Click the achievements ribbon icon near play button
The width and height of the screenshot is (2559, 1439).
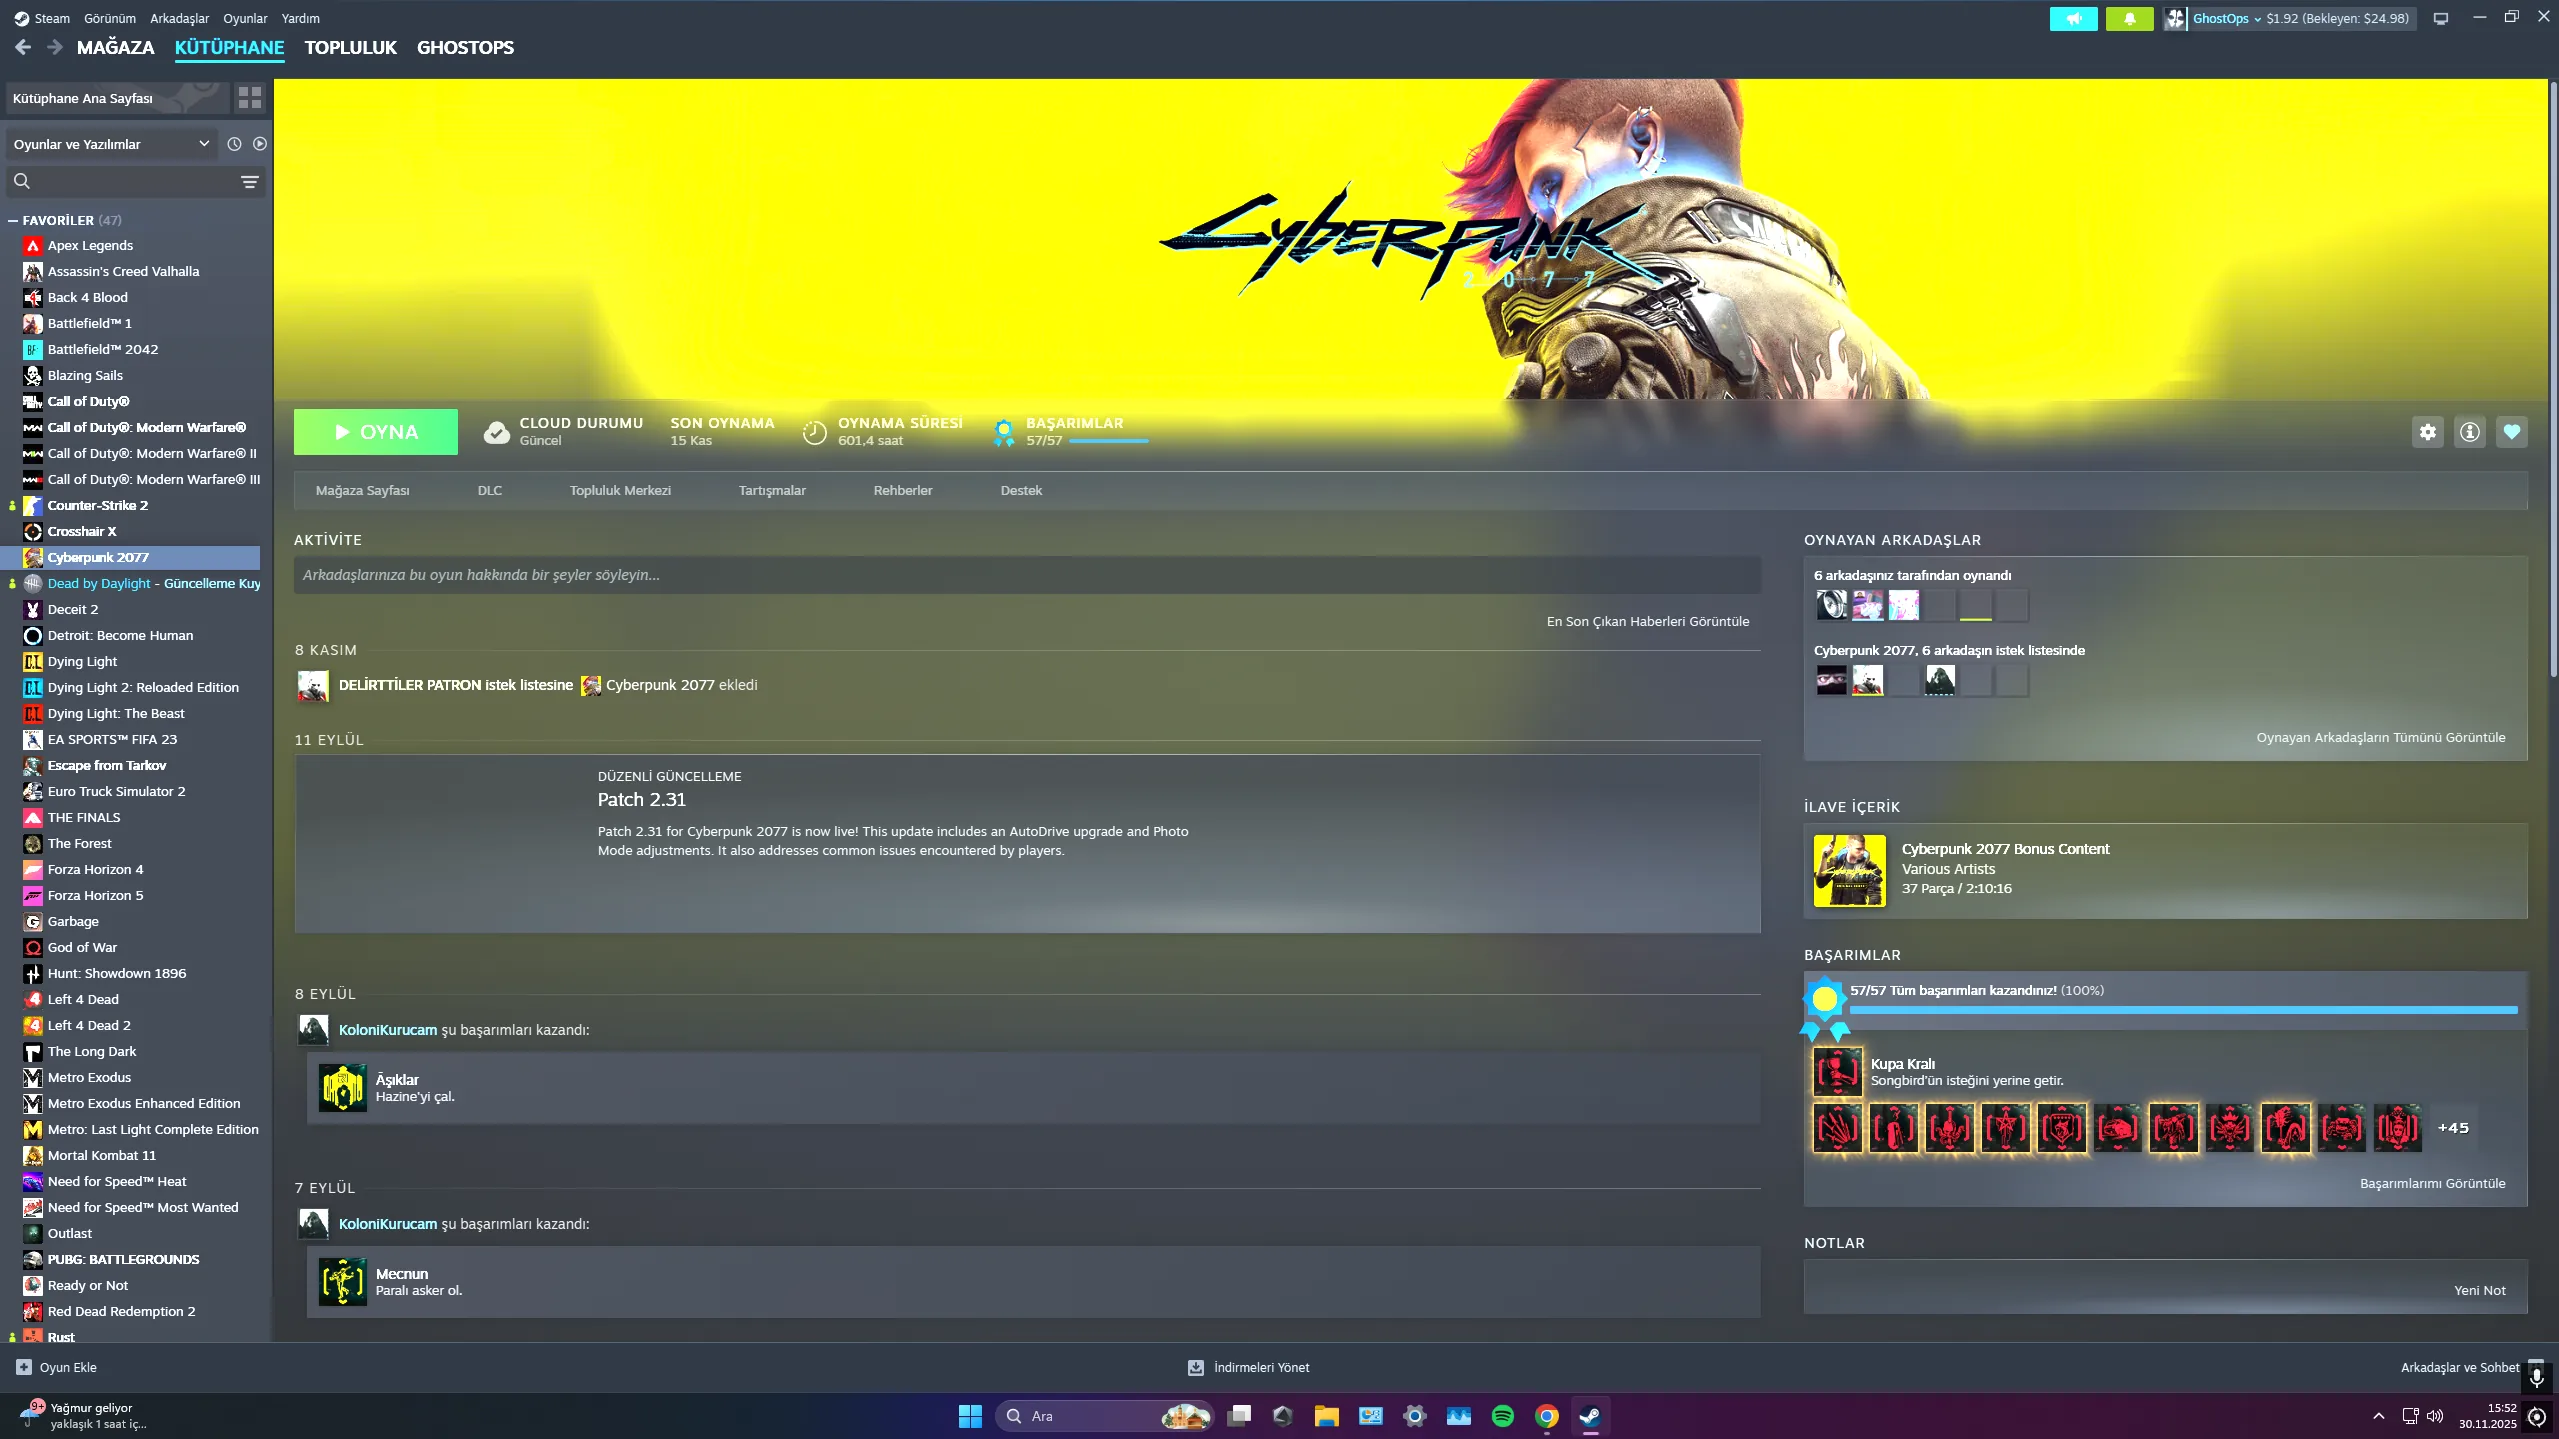tap(1003, 432)
